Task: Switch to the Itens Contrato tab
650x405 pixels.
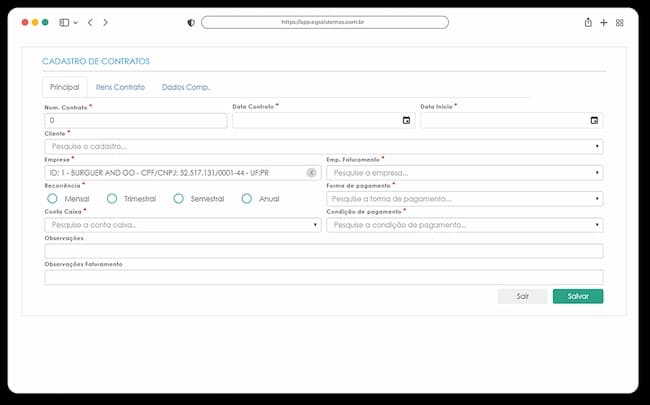Action: (x=120, y=87)
